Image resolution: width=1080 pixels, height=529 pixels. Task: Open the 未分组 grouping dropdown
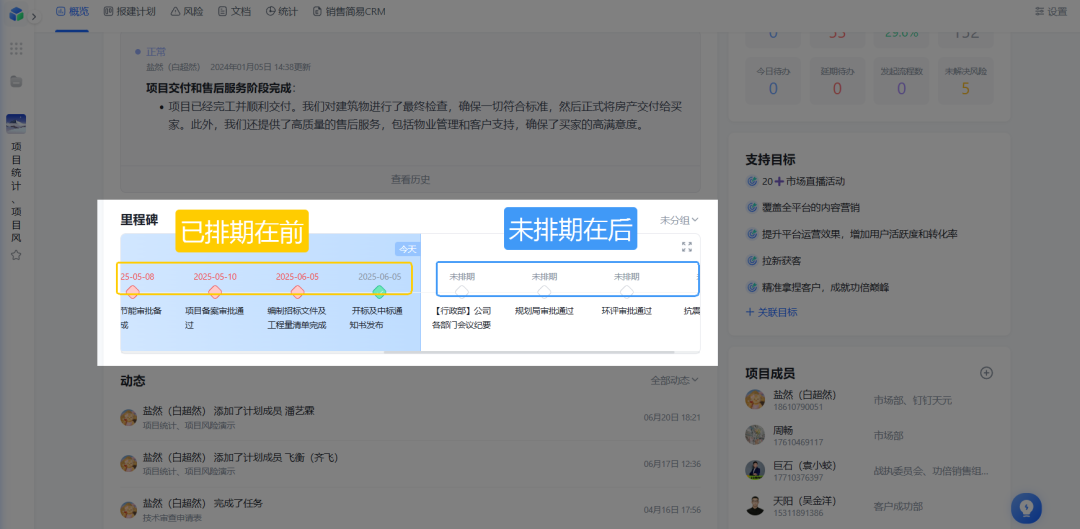tap(679, 219)
